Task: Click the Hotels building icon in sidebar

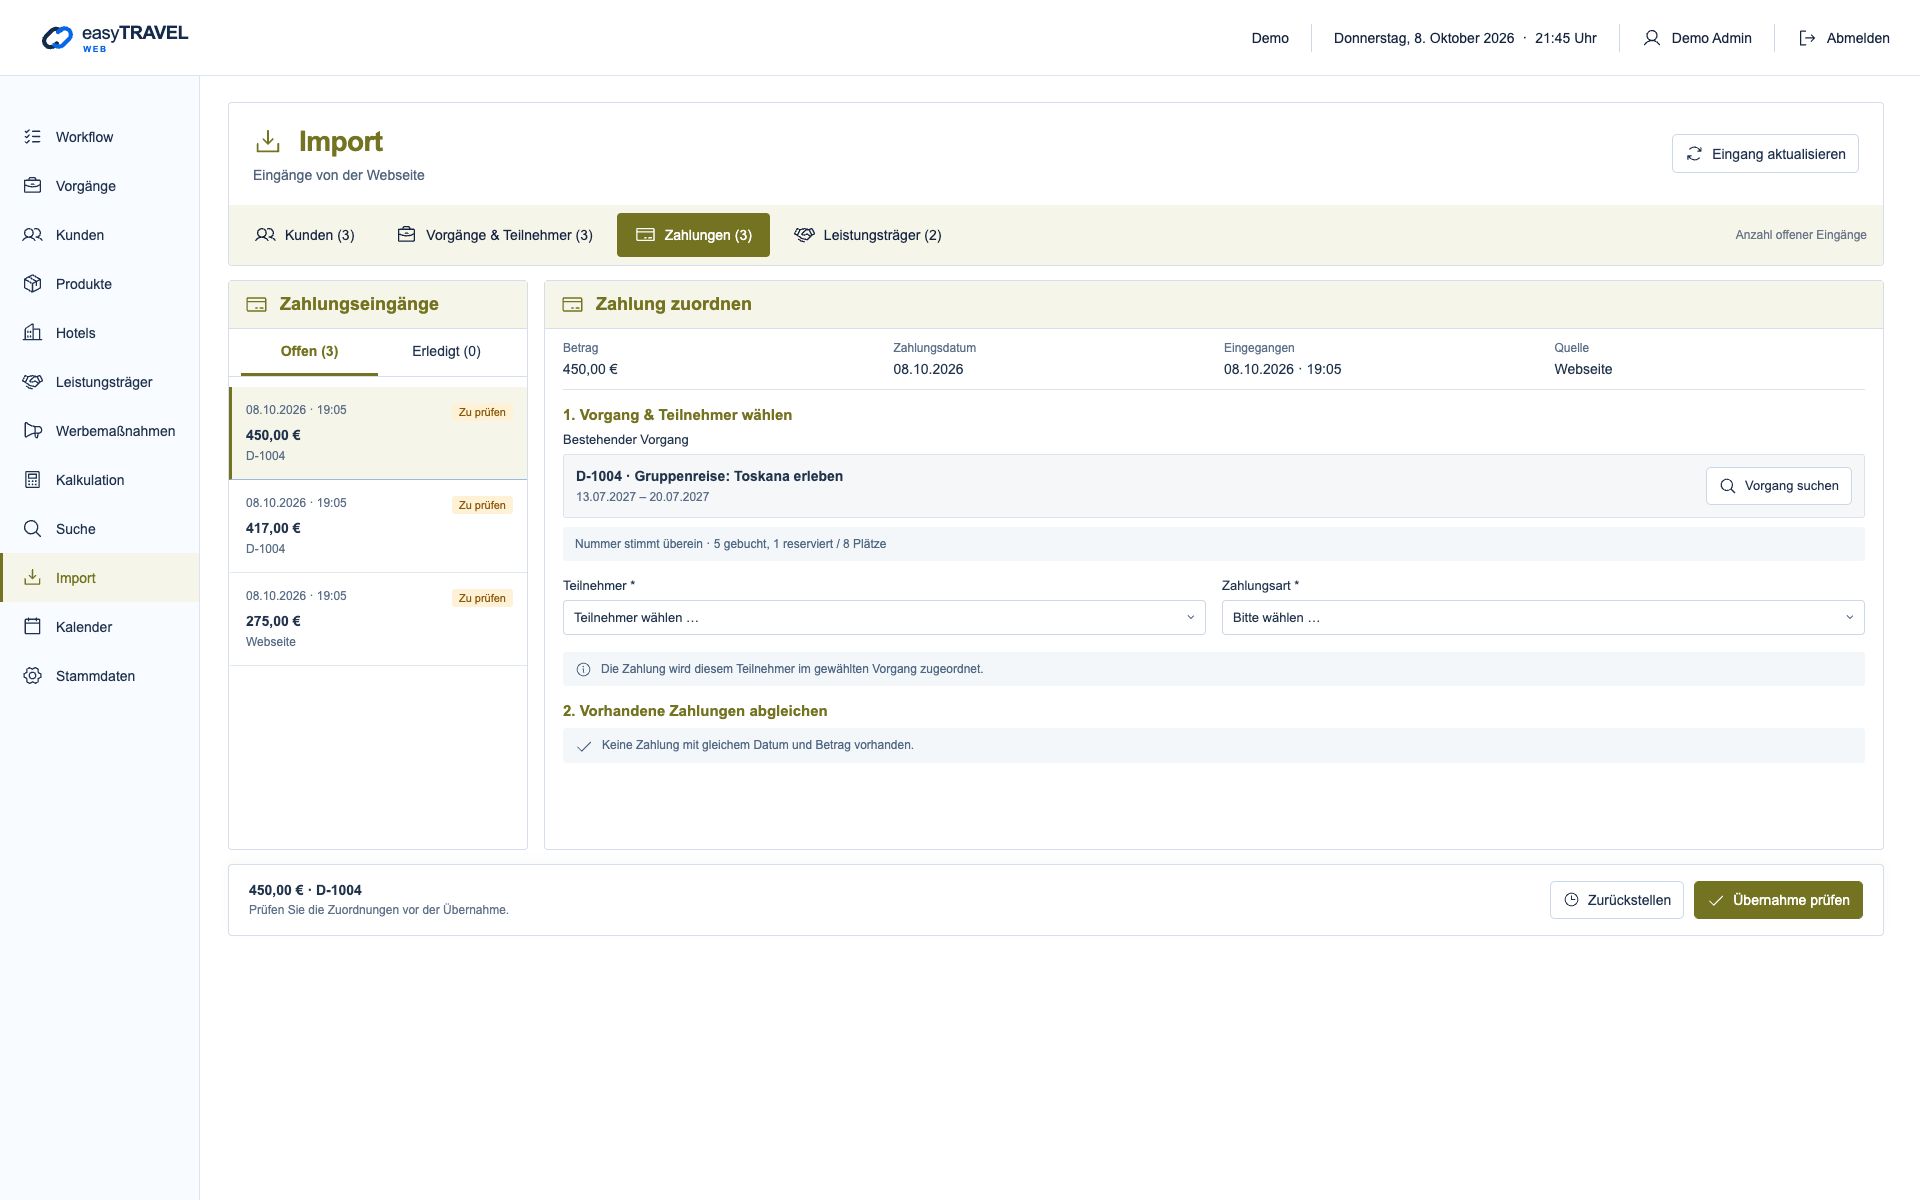Action: click(33, 333)
